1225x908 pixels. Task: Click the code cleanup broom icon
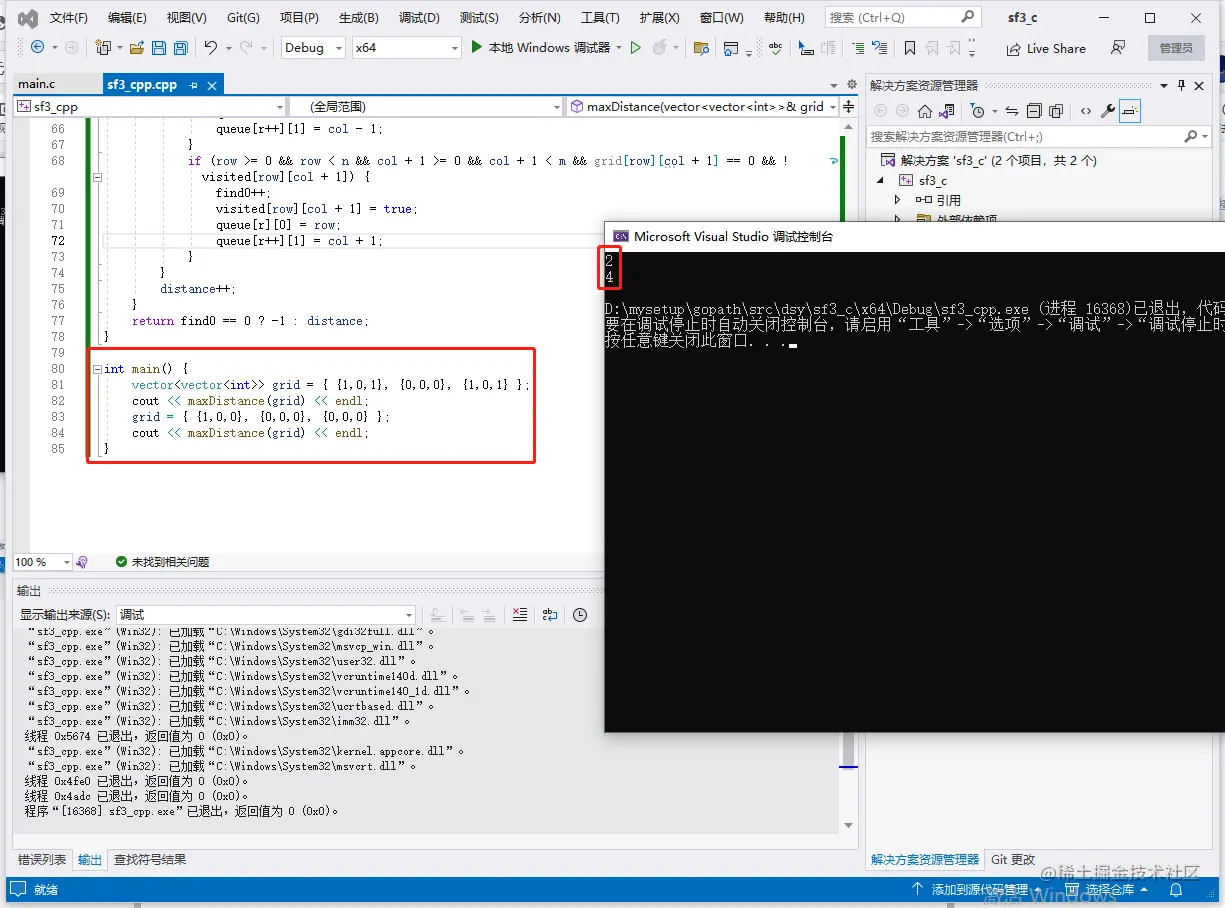(x=82, y=562)
